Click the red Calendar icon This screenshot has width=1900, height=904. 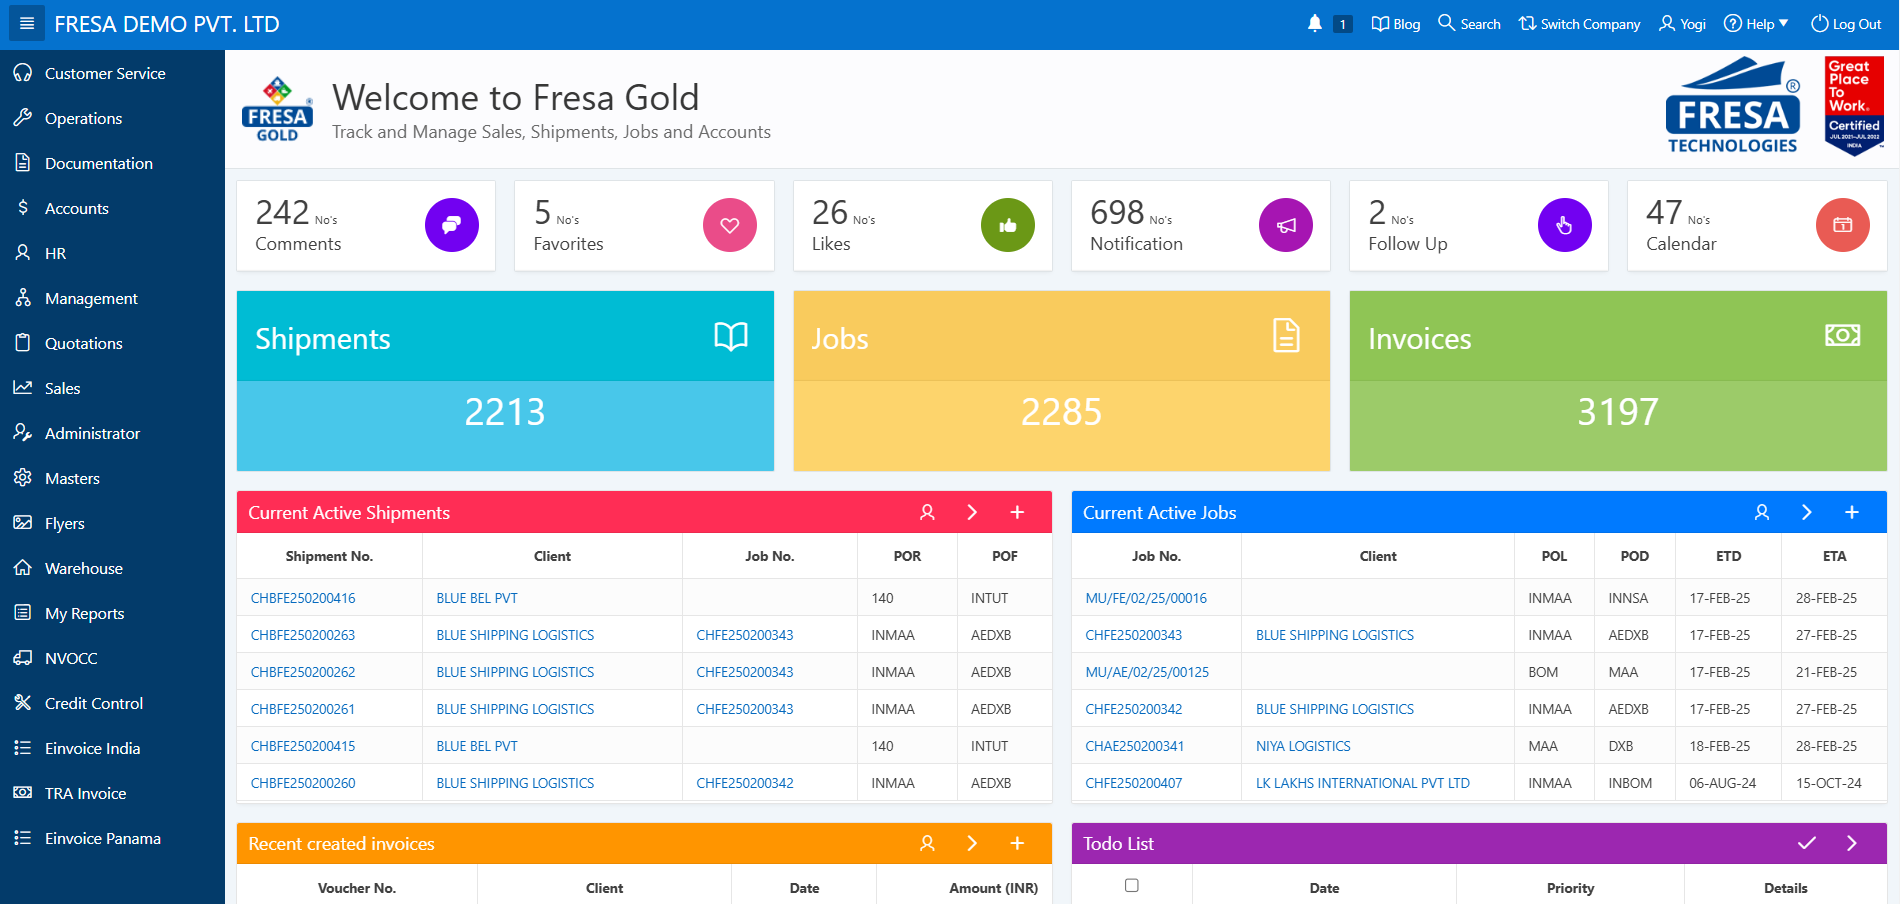[x=1843, y=225]
